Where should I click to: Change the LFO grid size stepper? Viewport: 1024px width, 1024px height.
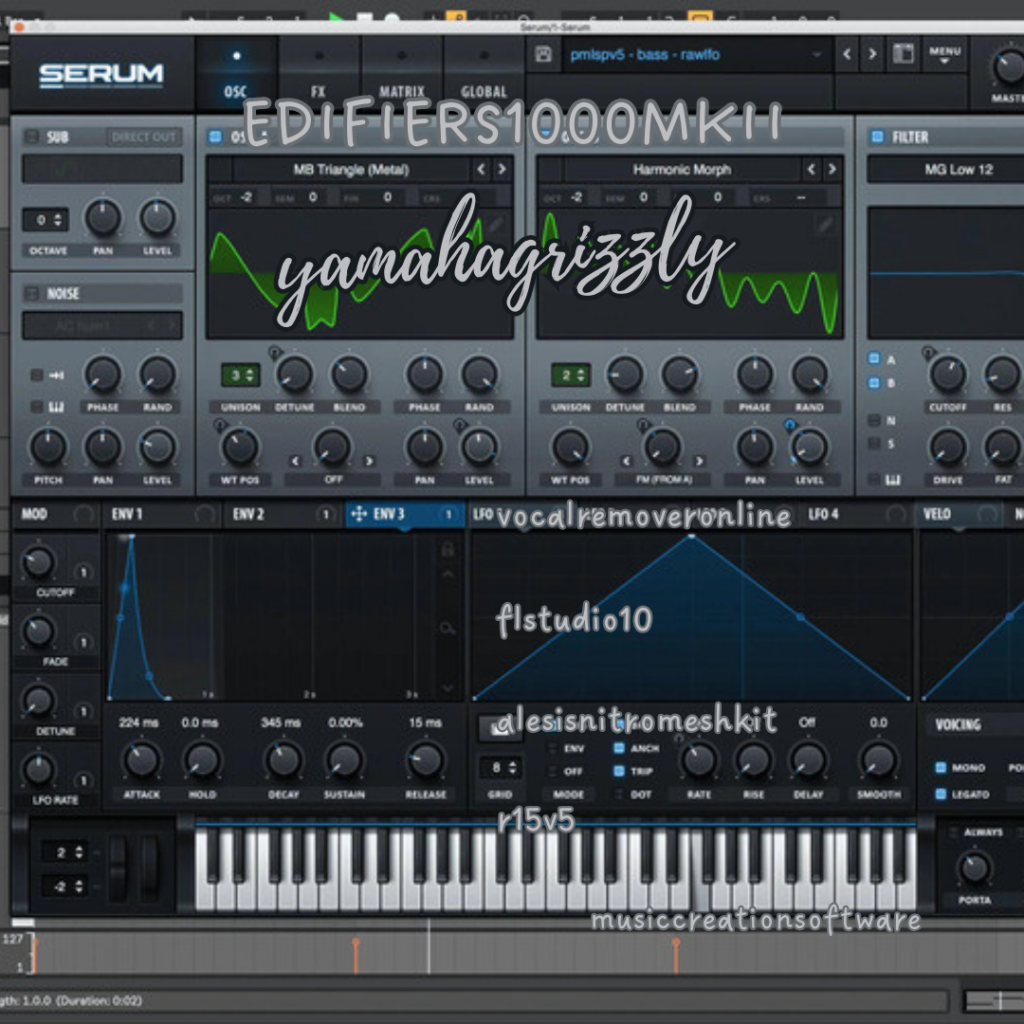point(500,768)
